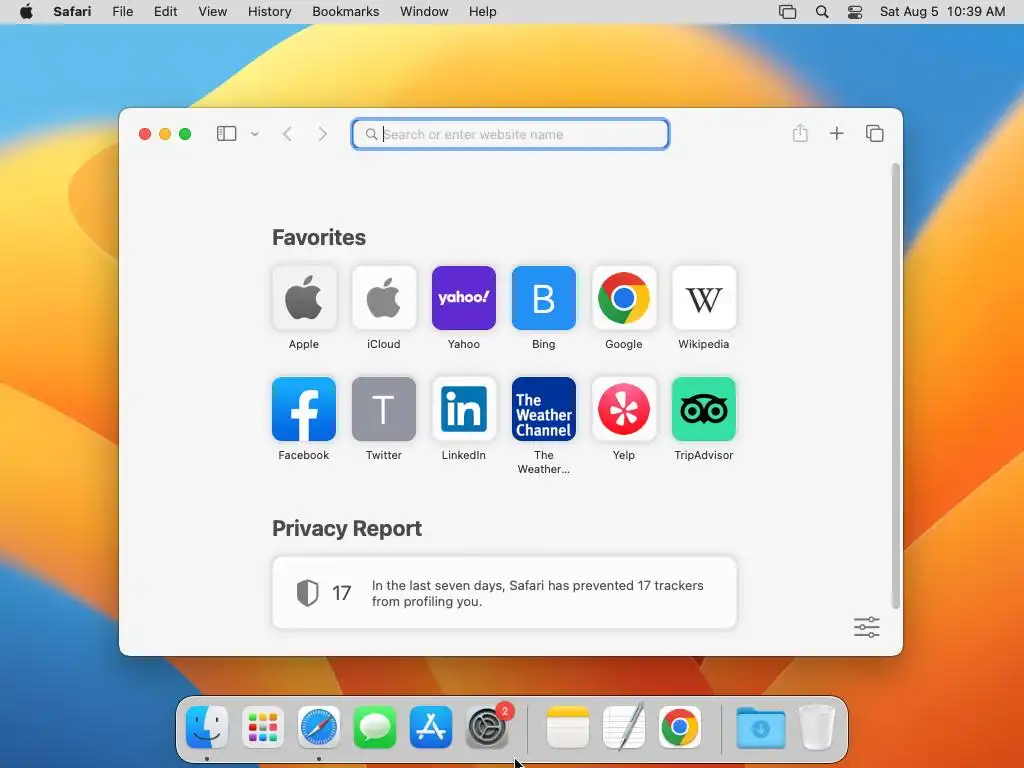This screenshot has height=768, width=1024.
Task: Click the Privacy Report shield icon
Action: tap(308, 593)
